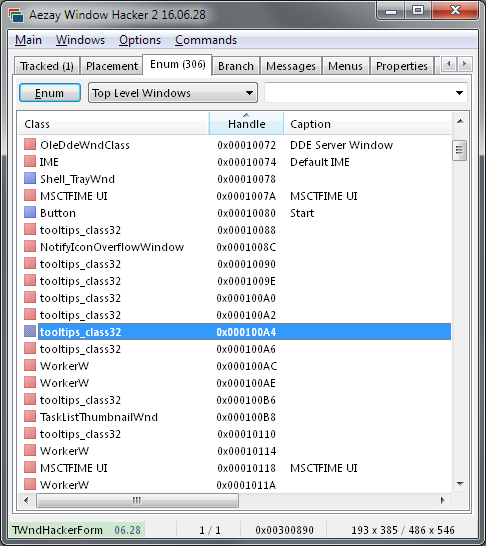The image size is (486, 546).
Task: Switch to the Branch tab
Action: (x=236, y=66)
